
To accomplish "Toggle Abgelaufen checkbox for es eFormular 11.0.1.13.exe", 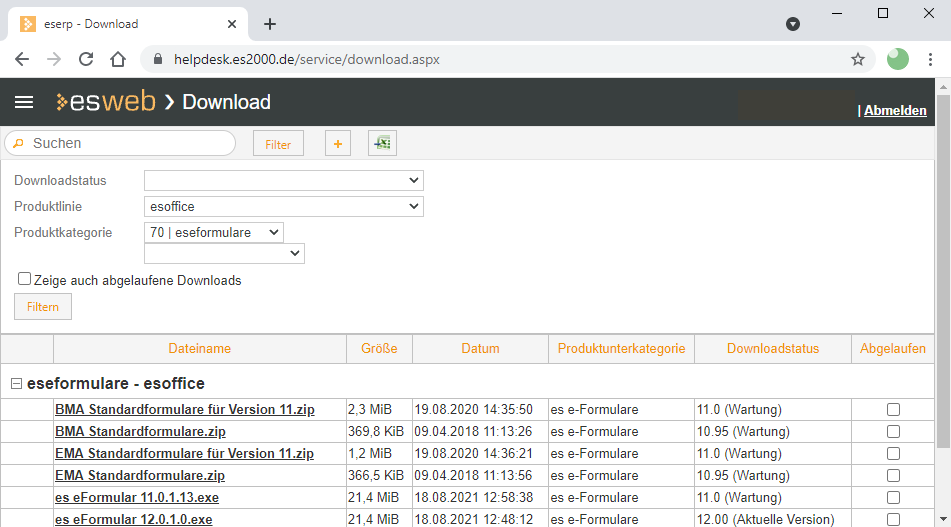I will click(x=893, y=498).
